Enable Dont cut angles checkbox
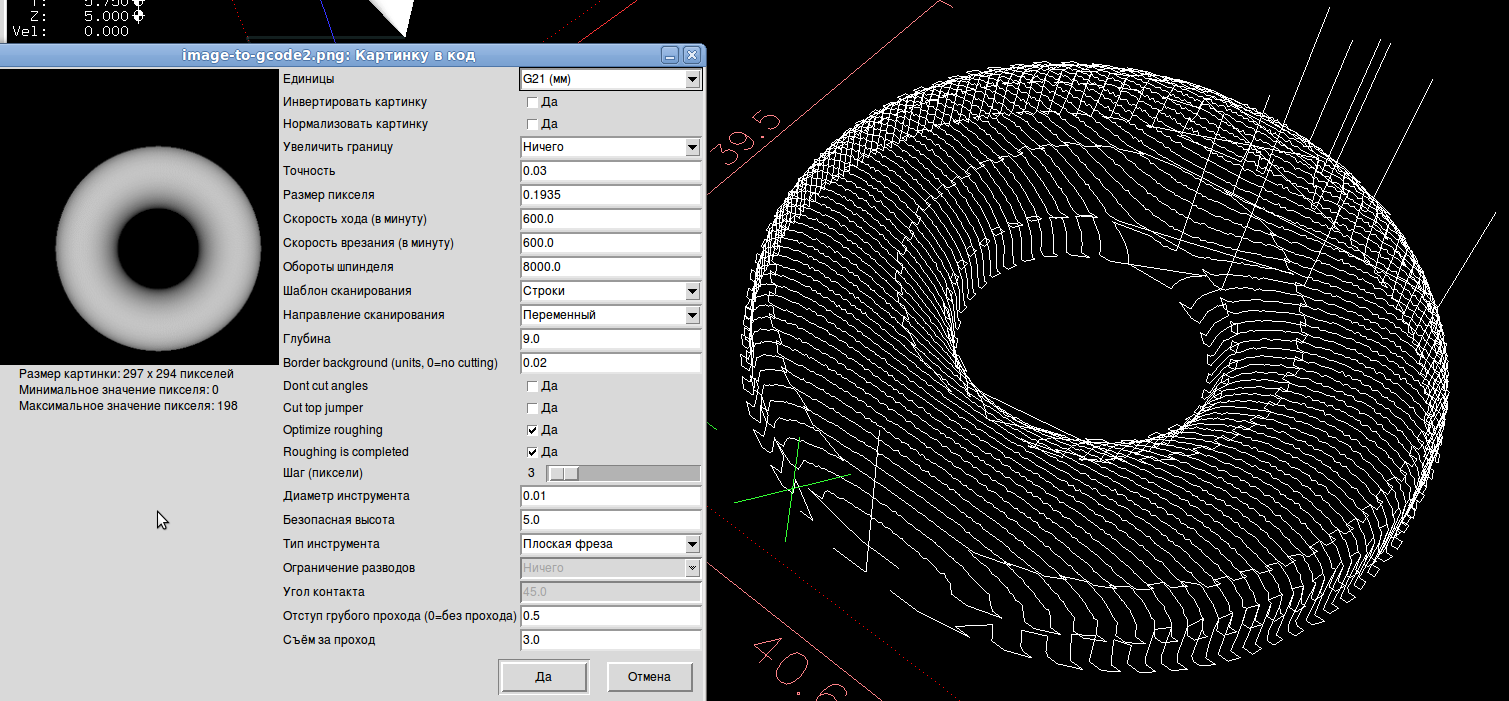 (x=533, y=386)
